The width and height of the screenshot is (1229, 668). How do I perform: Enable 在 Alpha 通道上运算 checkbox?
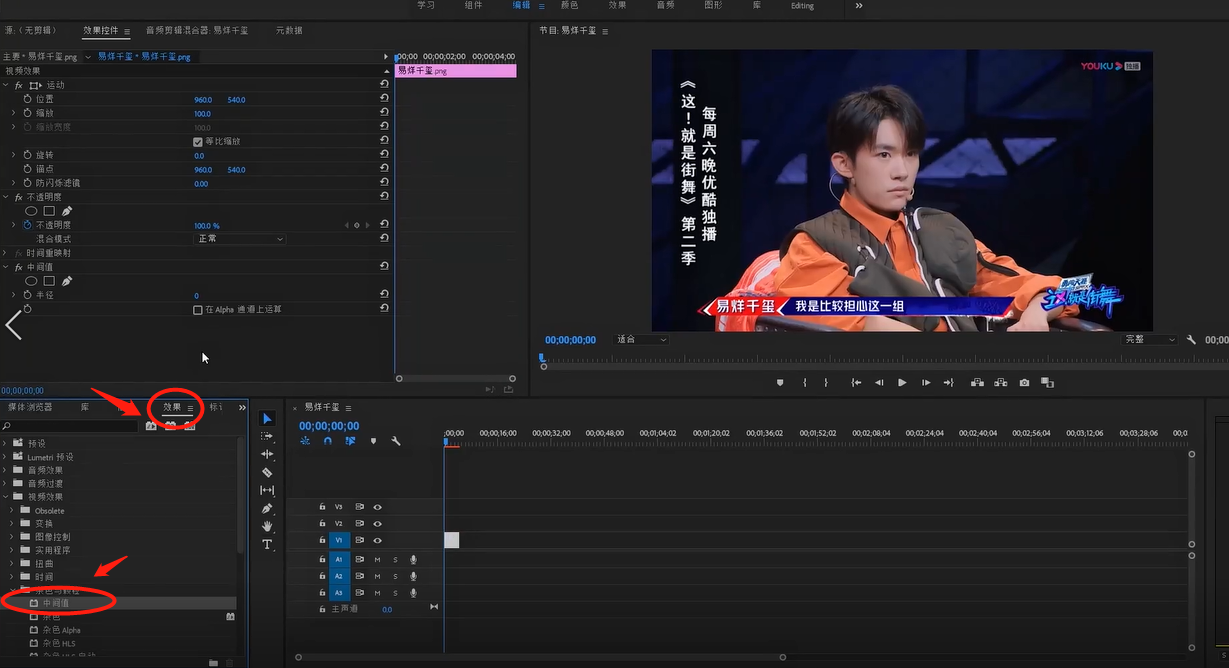click(198, 310)
